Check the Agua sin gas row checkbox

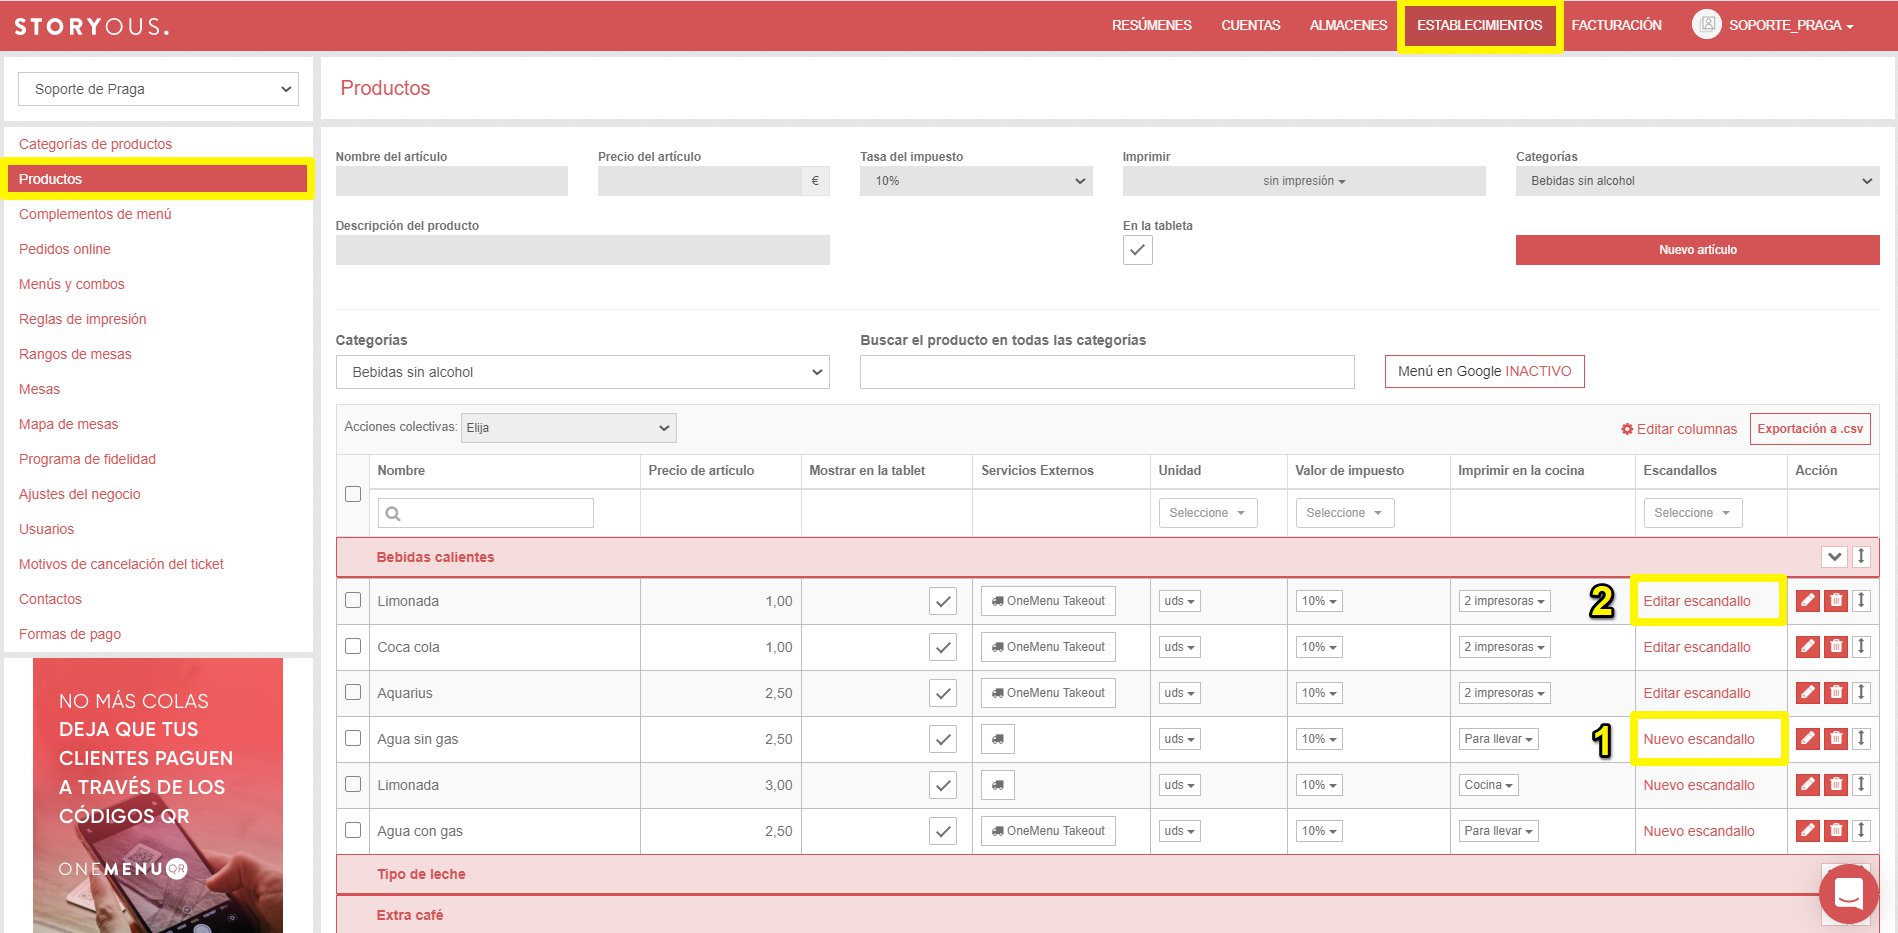353,738
